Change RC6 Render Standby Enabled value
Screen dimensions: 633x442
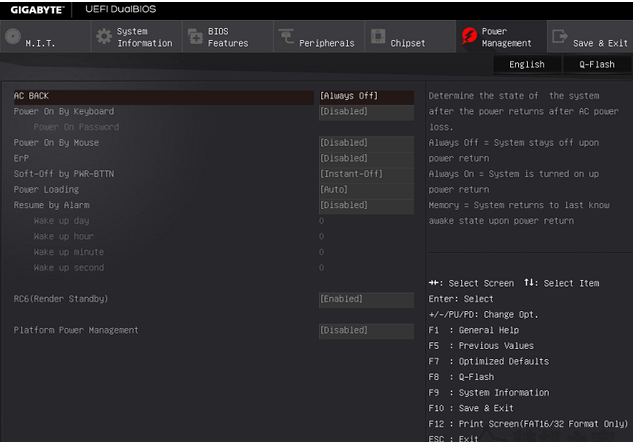tap(366, 300)
